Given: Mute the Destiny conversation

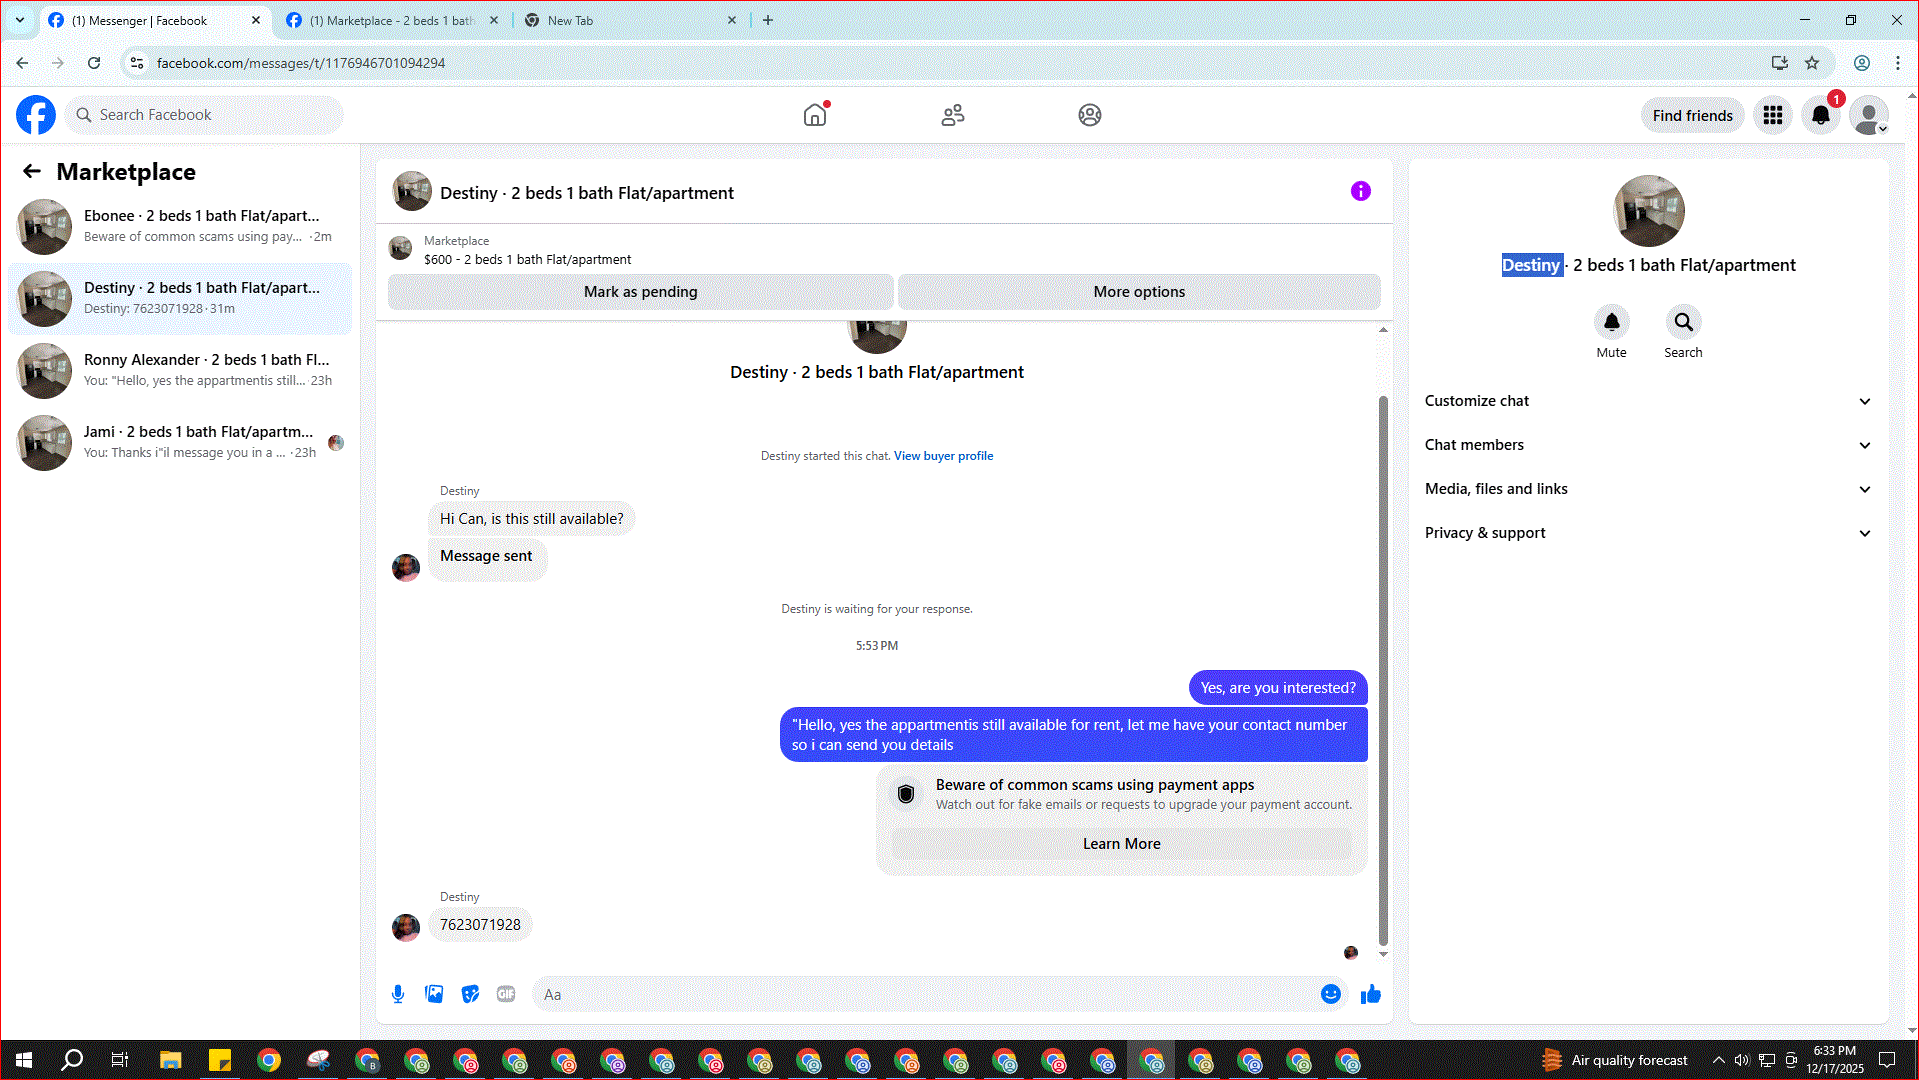Looking at the screenshot, I should coord(1611,322).
